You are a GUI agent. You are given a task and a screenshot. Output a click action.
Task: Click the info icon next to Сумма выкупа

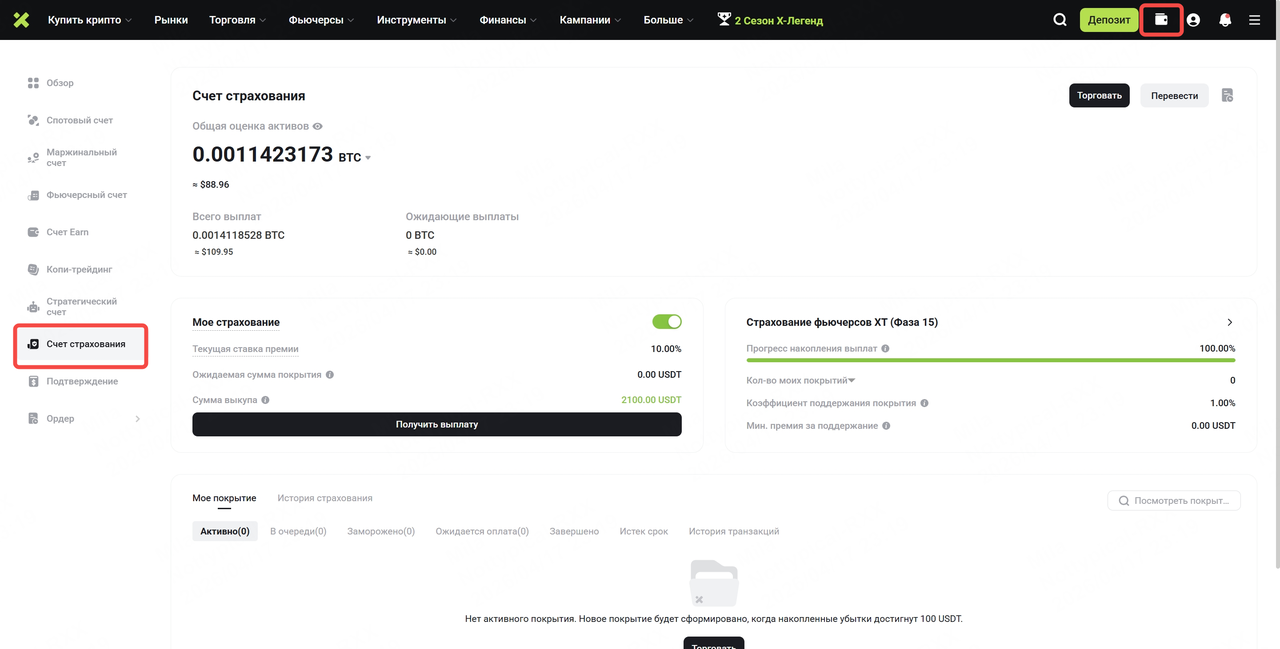(x=266, y=400)
